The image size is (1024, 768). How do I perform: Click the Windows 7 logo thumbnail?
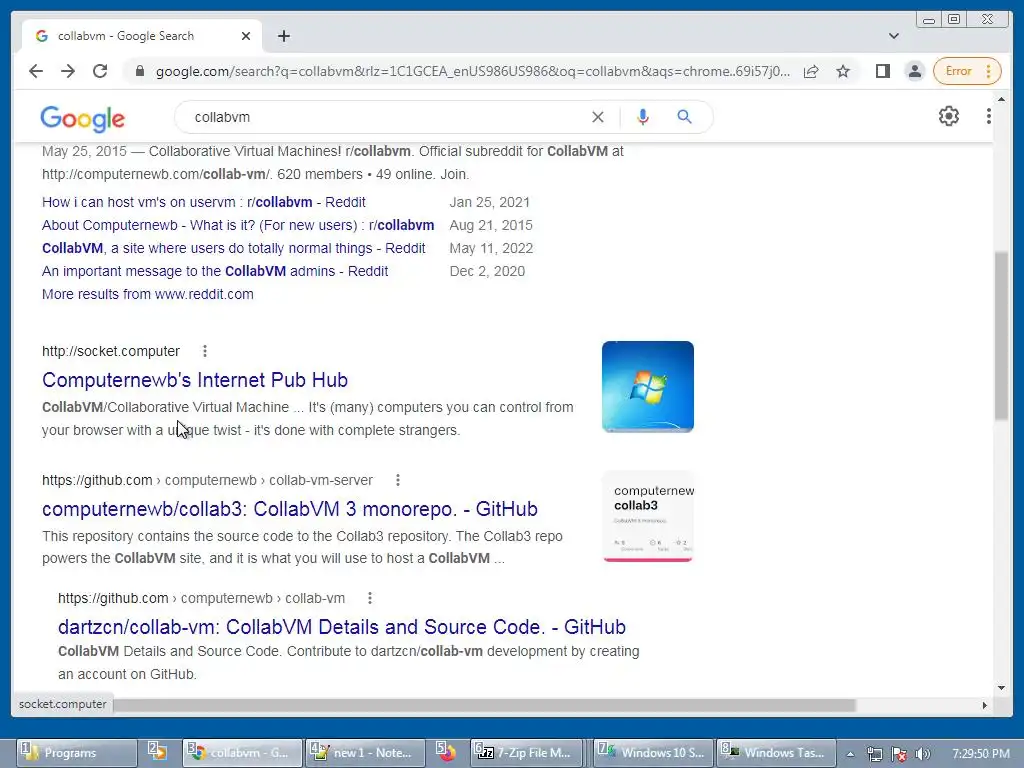648,387
